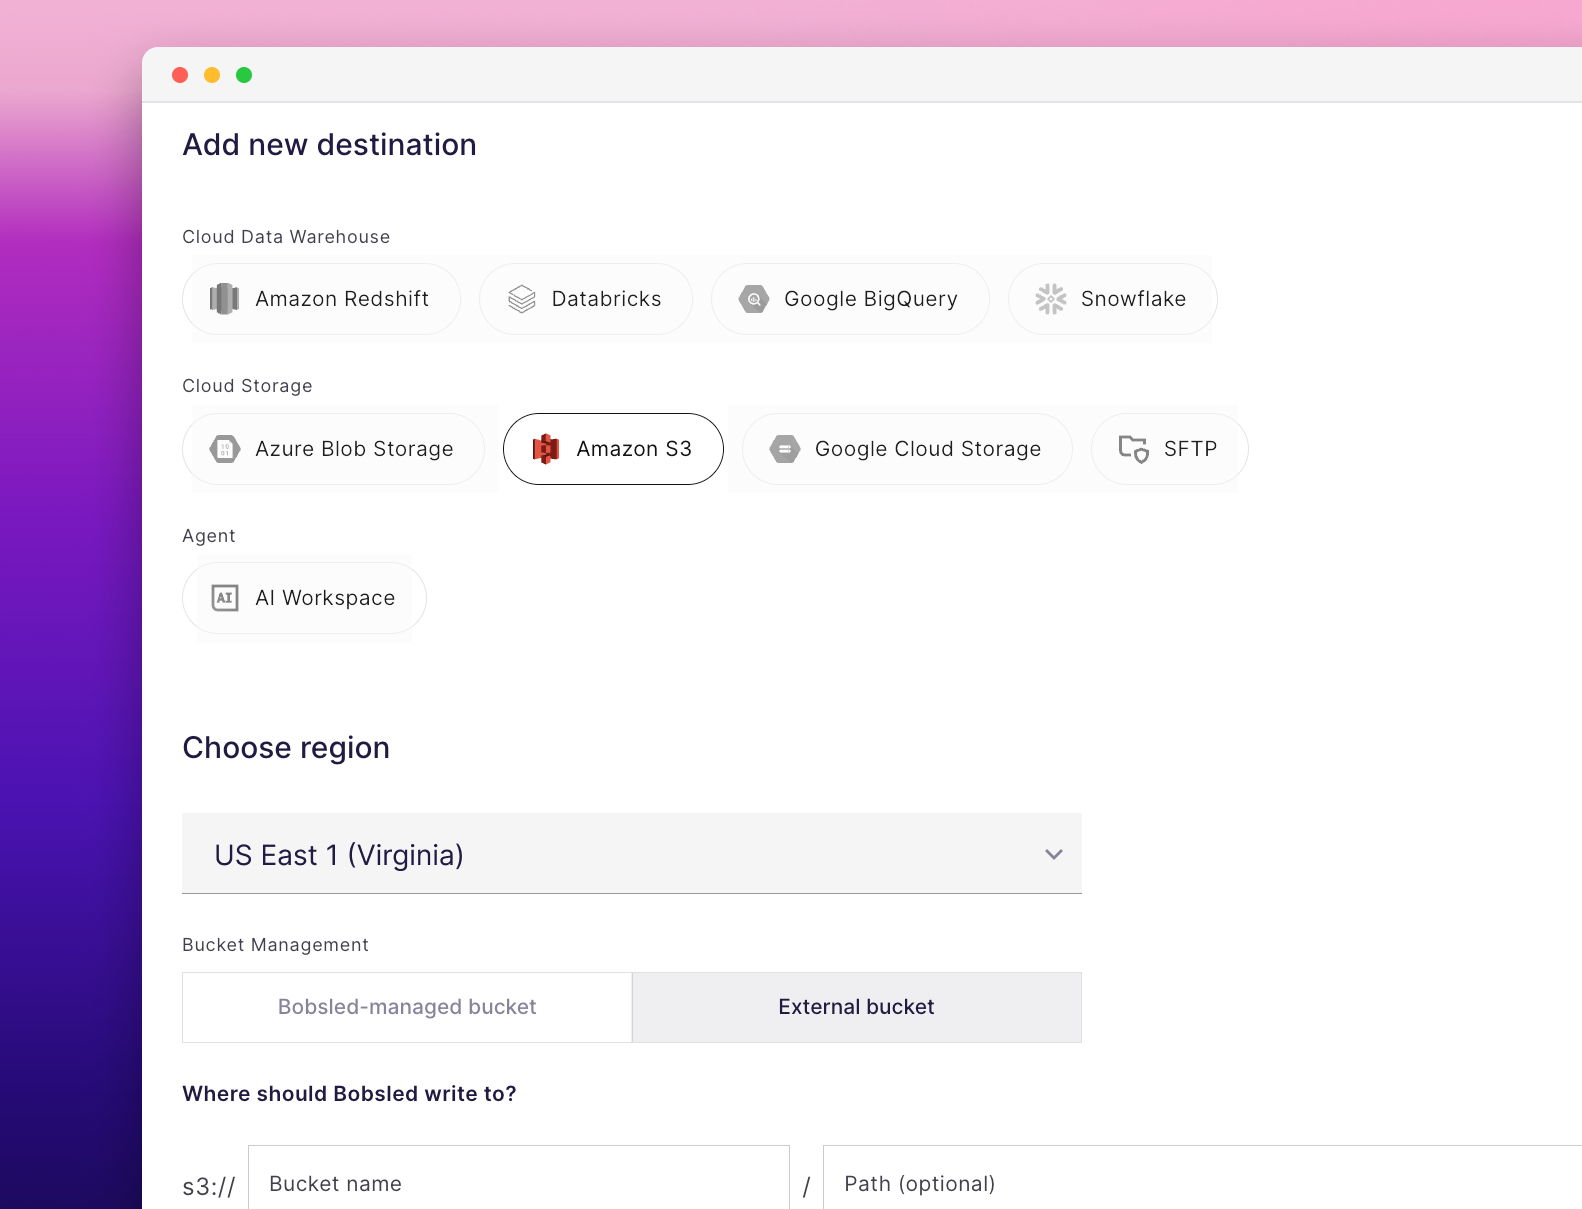Select the AI Workspace agent

[304, 598]
